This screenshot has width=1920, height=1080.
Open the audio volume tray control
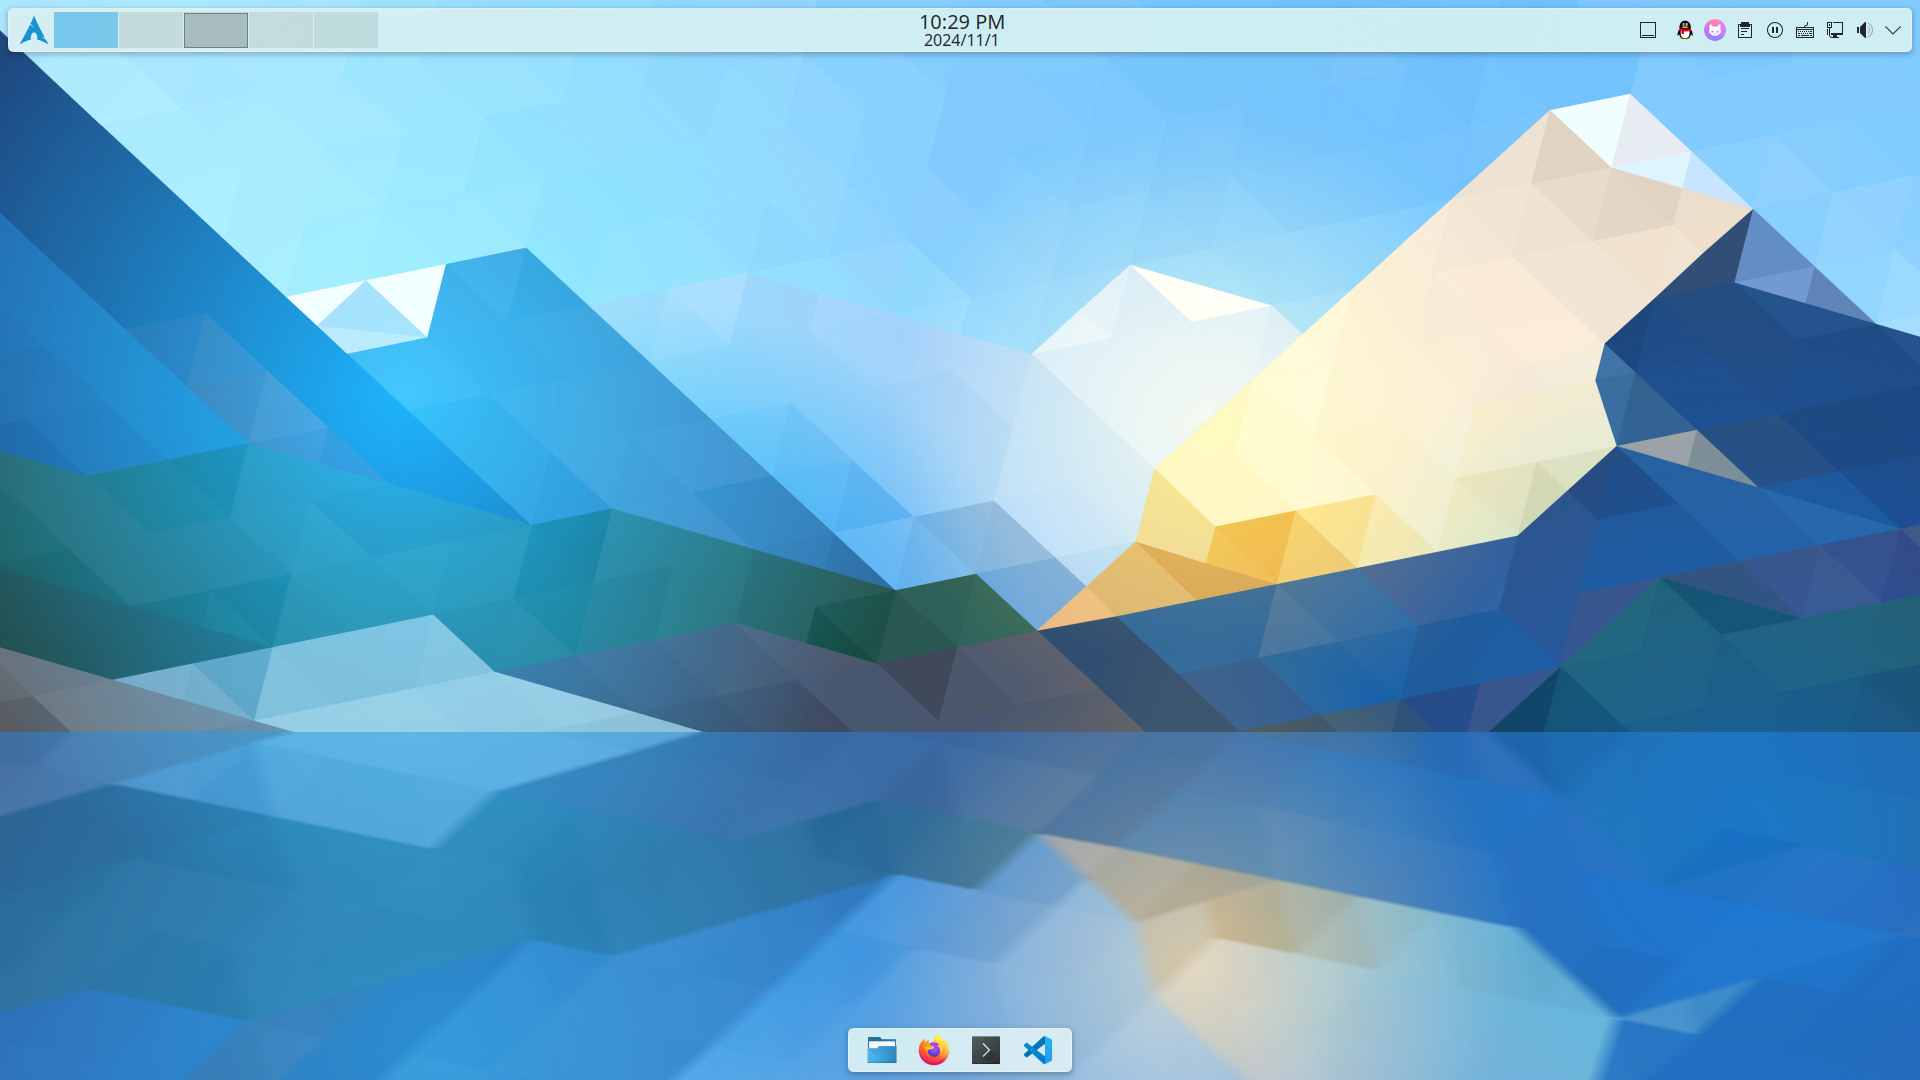coord(1864,30)
